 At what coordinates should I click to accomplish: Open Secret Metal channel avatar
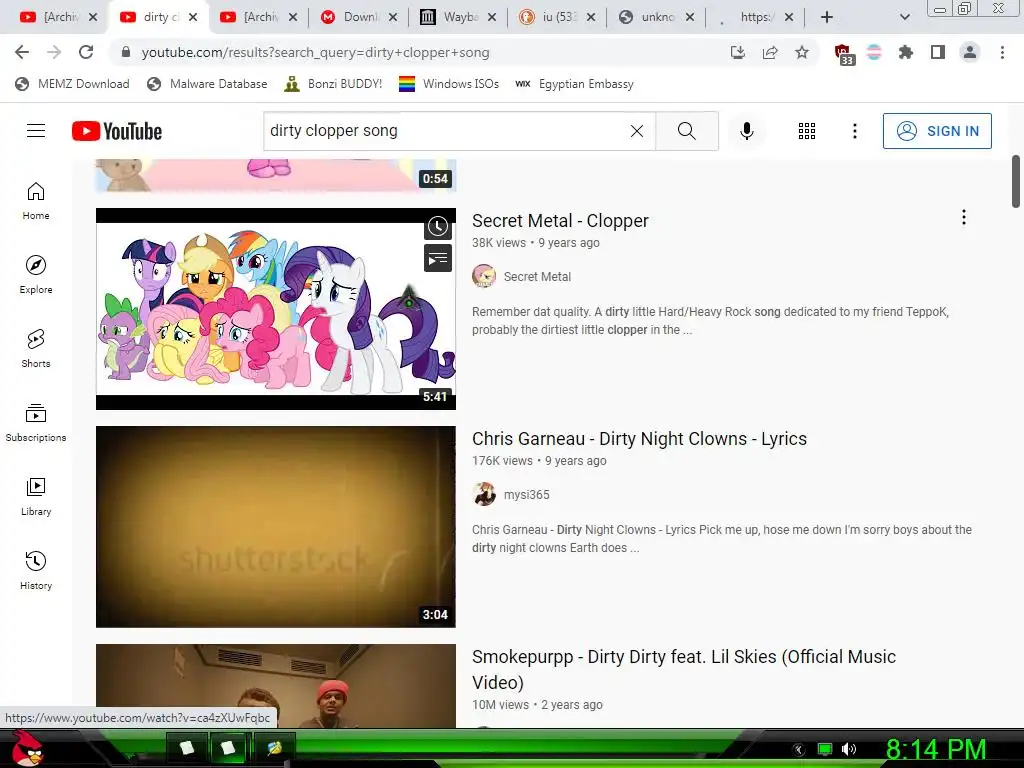click(484, 276)
